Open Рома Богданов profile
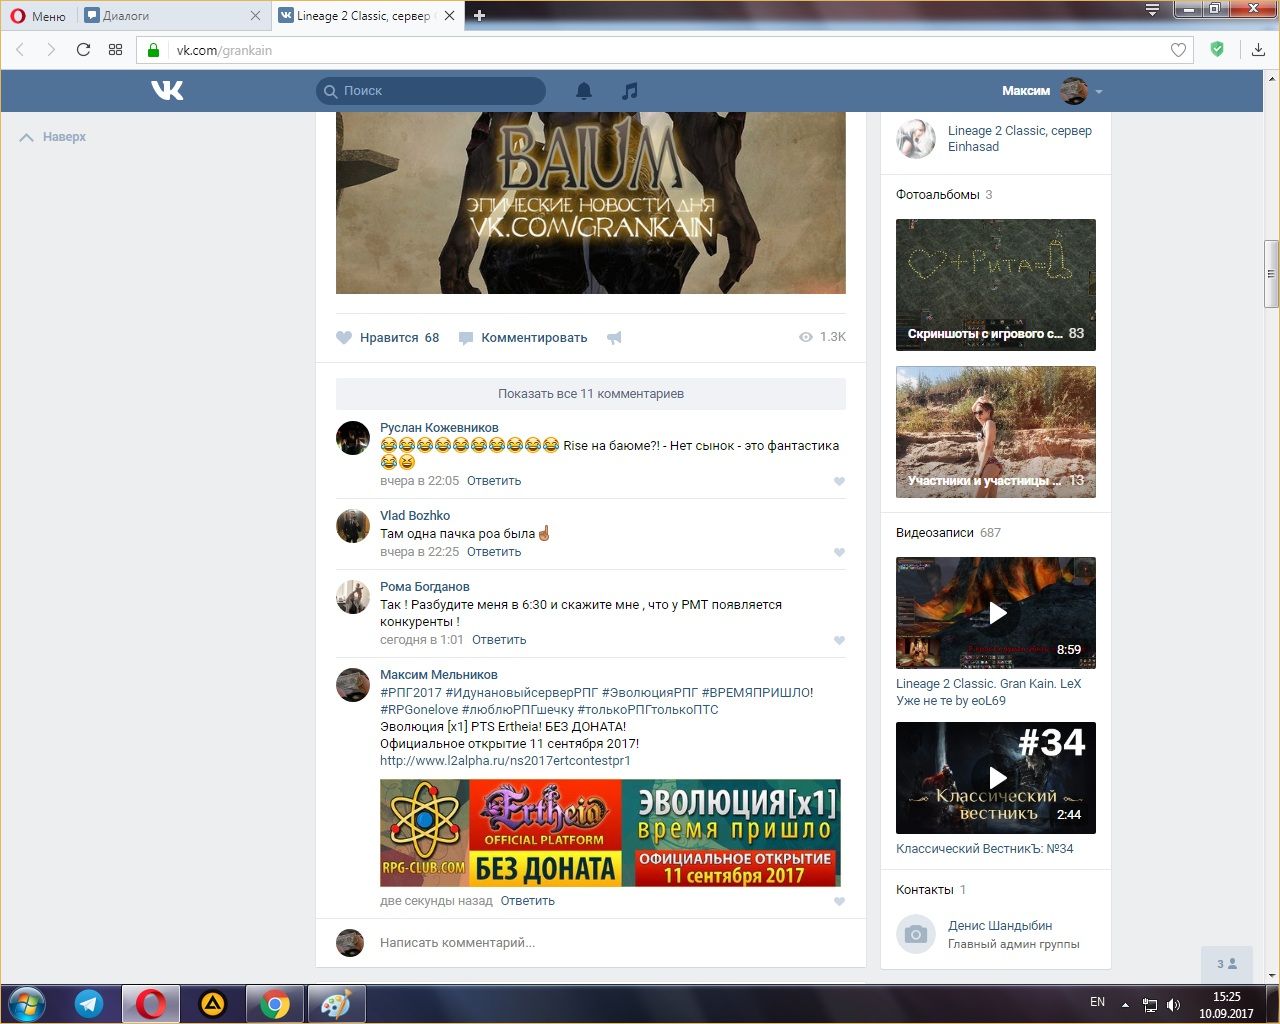The height and width of the screenshot is (1024, 1280). click(x=424, y=587)
